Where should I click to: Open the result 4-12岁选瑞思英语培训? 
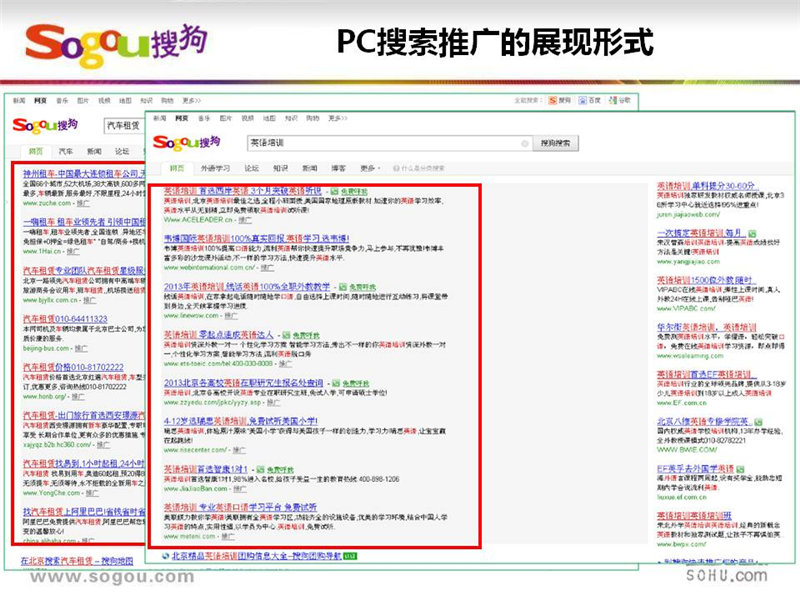click(240, 421)
